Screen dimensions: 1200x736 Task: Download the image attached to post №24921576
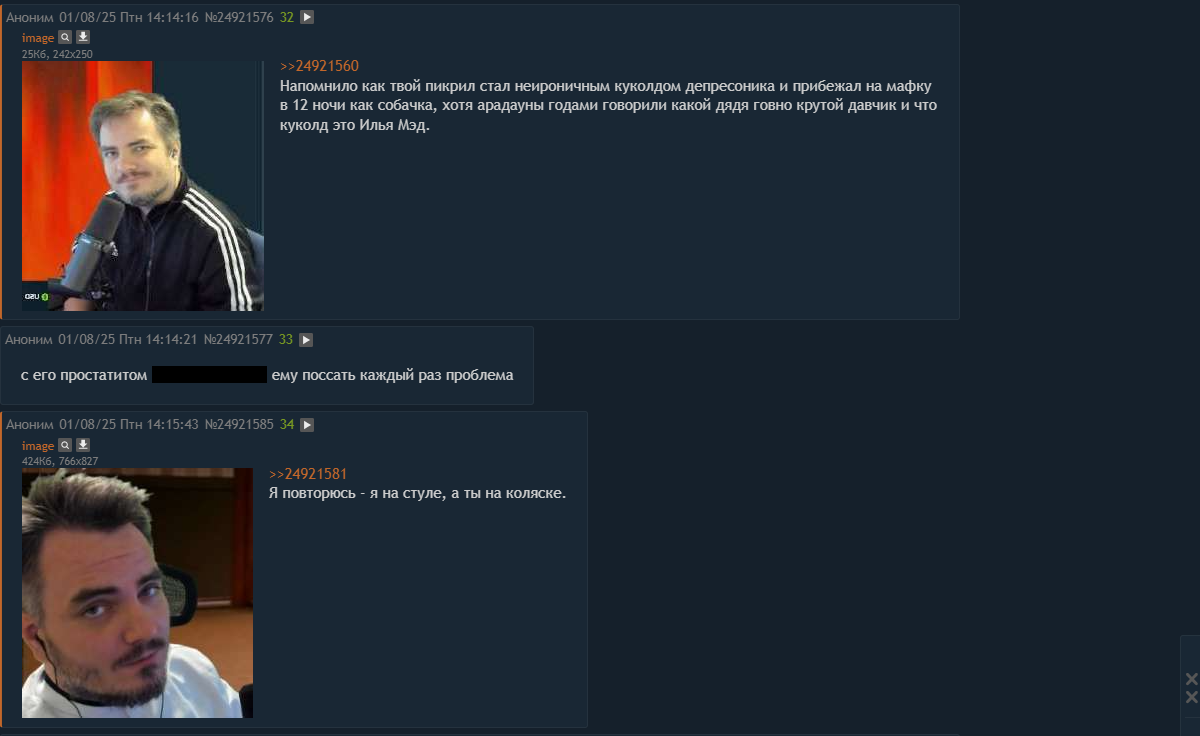(83, 37)
